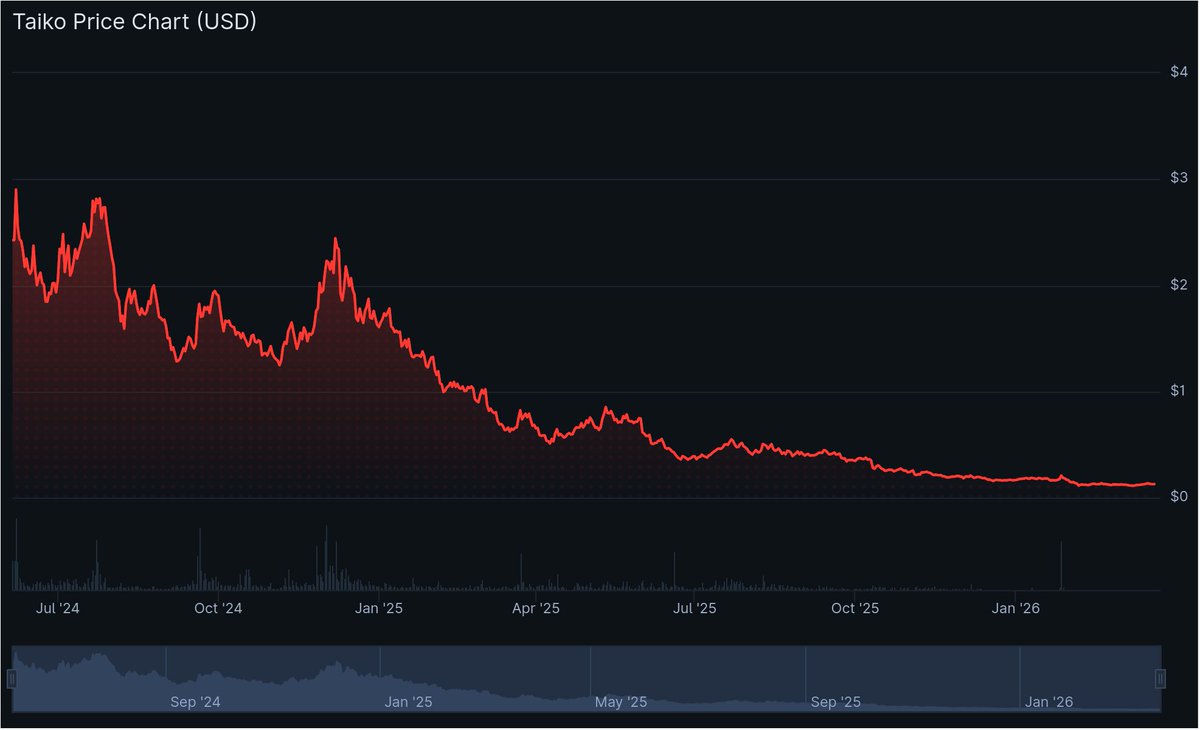This screenshot has height=730, width=1200.
Task: Click the Jul '25 date axis label
Action: [x=695, y=607]
